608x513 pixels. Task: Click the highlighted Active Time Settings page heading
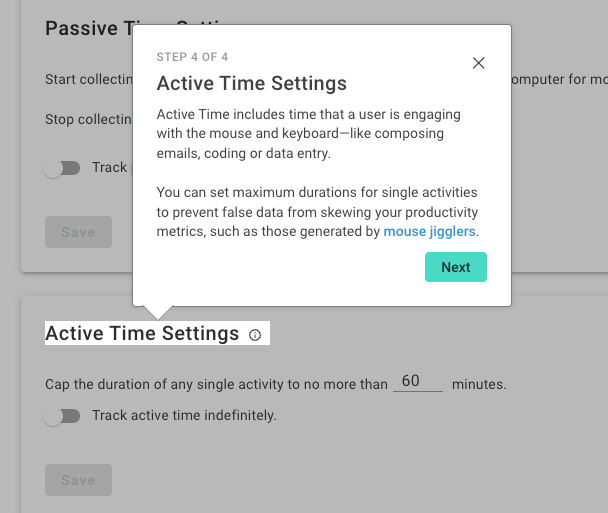point(142,333)
